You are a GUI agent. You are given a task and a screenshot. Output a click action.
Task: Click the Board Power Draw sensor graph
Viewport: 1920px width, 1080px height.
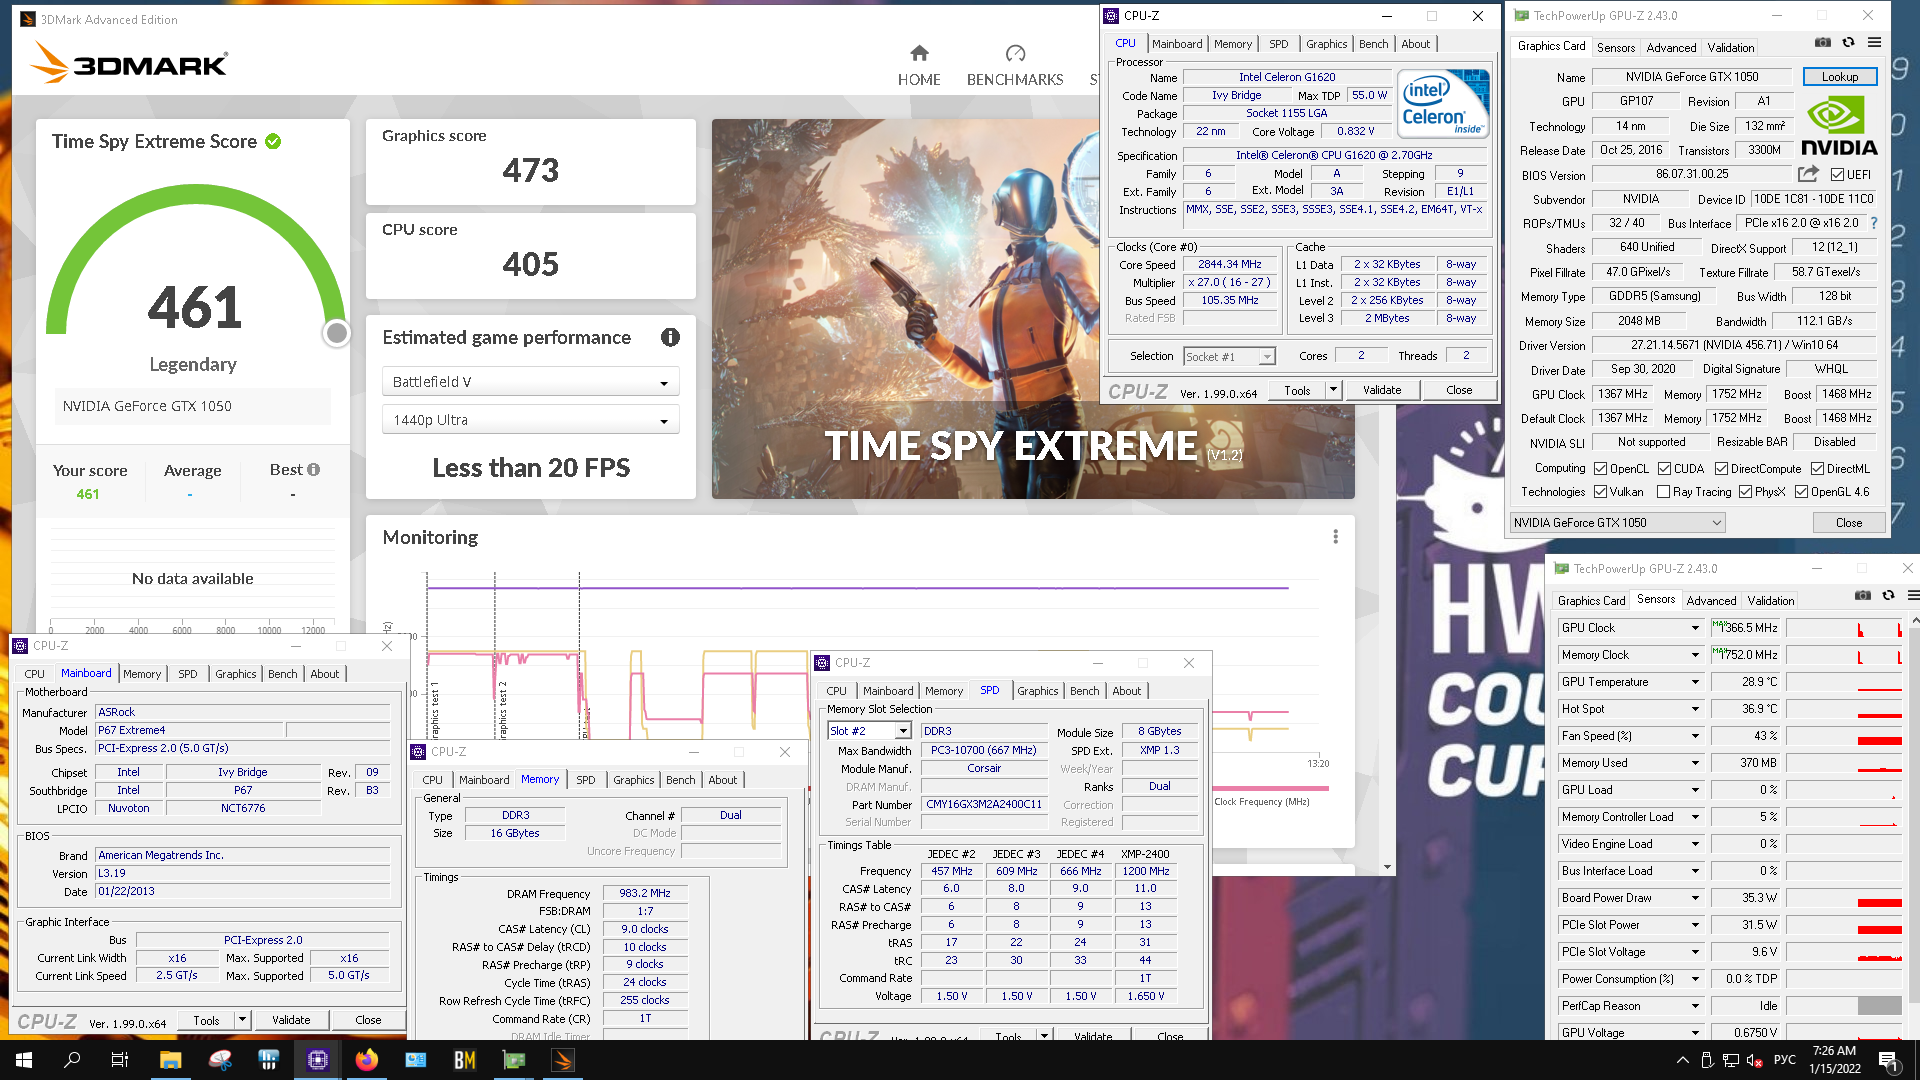[x=1844, y=898]
